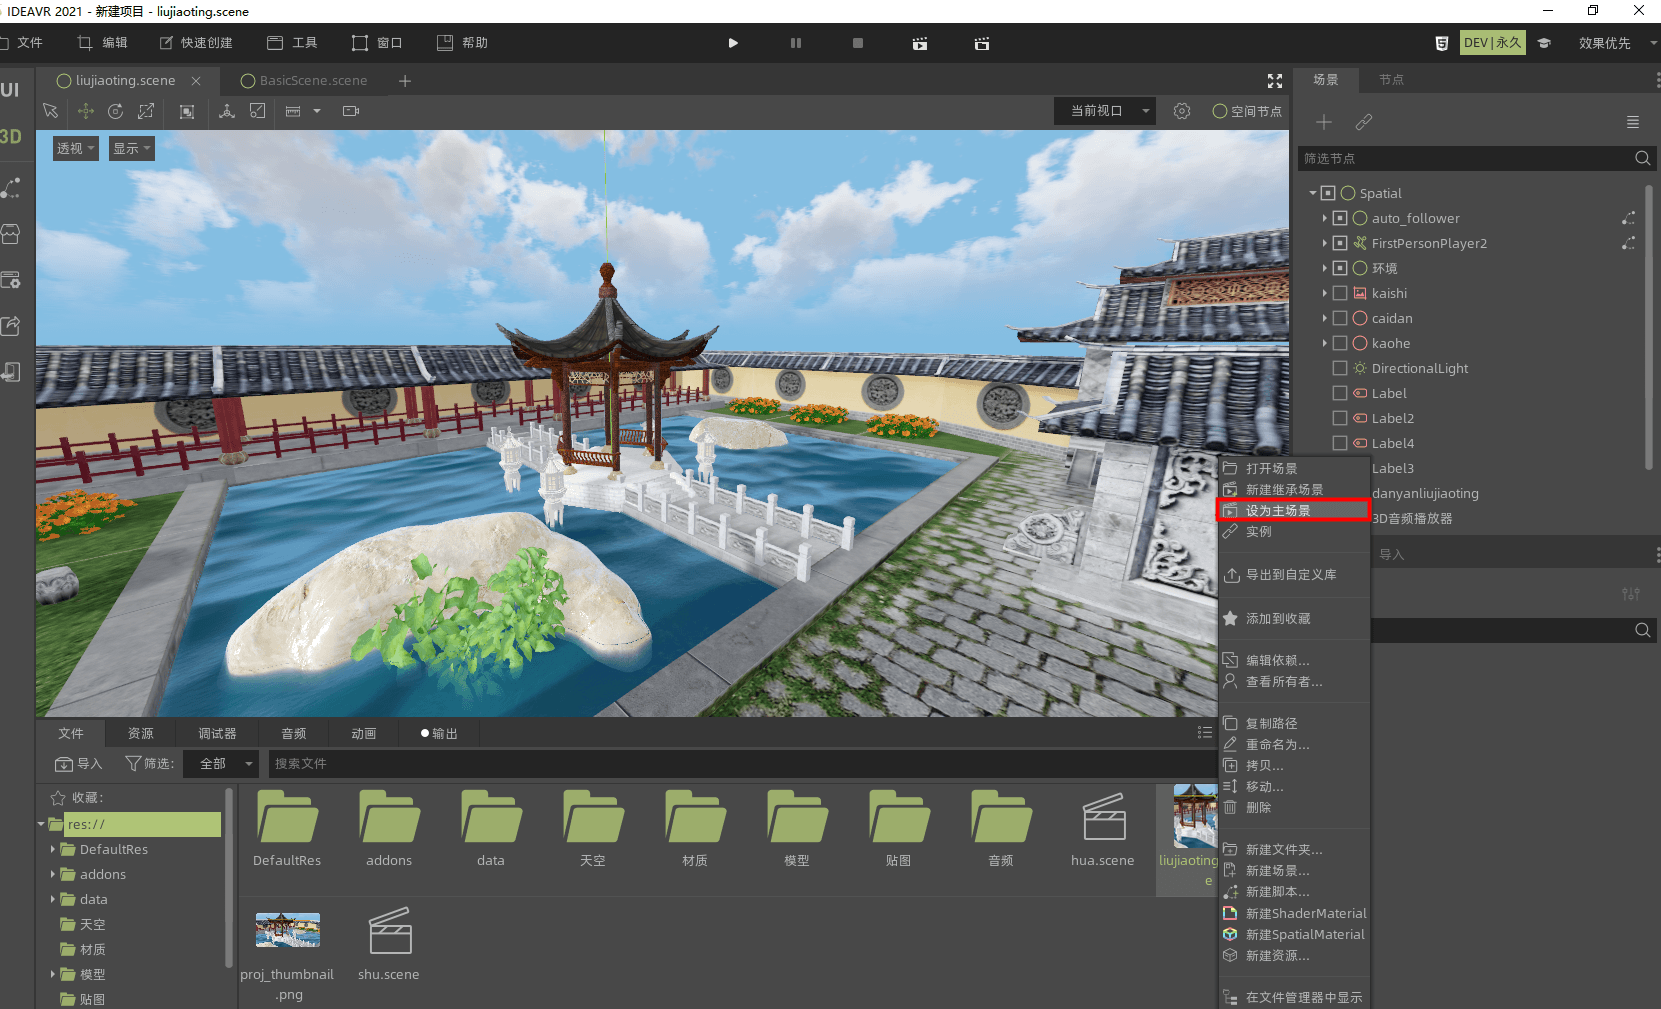1661x1009 pixels.
Task: Expand the 环境 node
Action: click(1325, 268)
